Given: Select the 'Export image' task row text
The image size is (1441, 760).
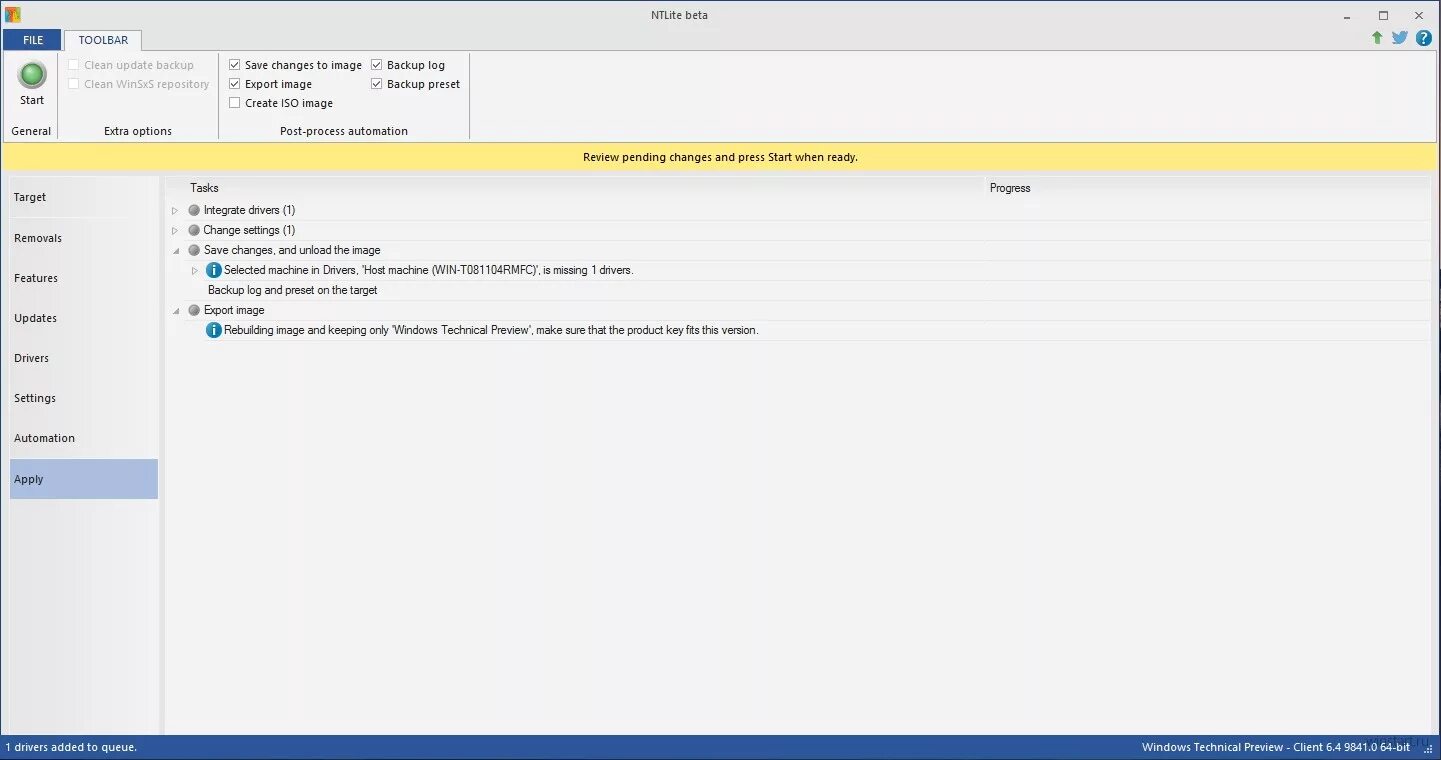Looking at the screenshot, I should (x=234, y=310).
